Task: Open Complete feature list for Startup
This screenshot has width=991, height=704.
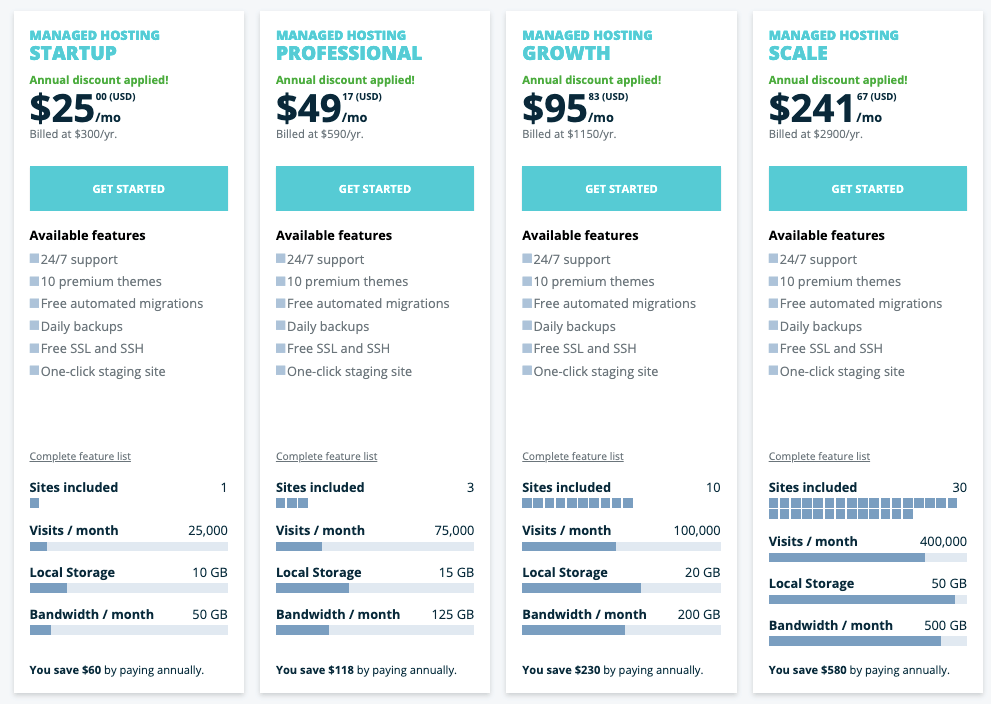Action: 79,456
